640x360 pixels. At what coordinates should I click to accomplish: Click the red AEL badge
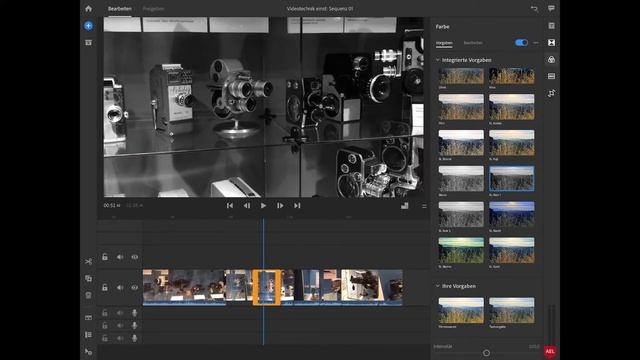click(550, 351)
